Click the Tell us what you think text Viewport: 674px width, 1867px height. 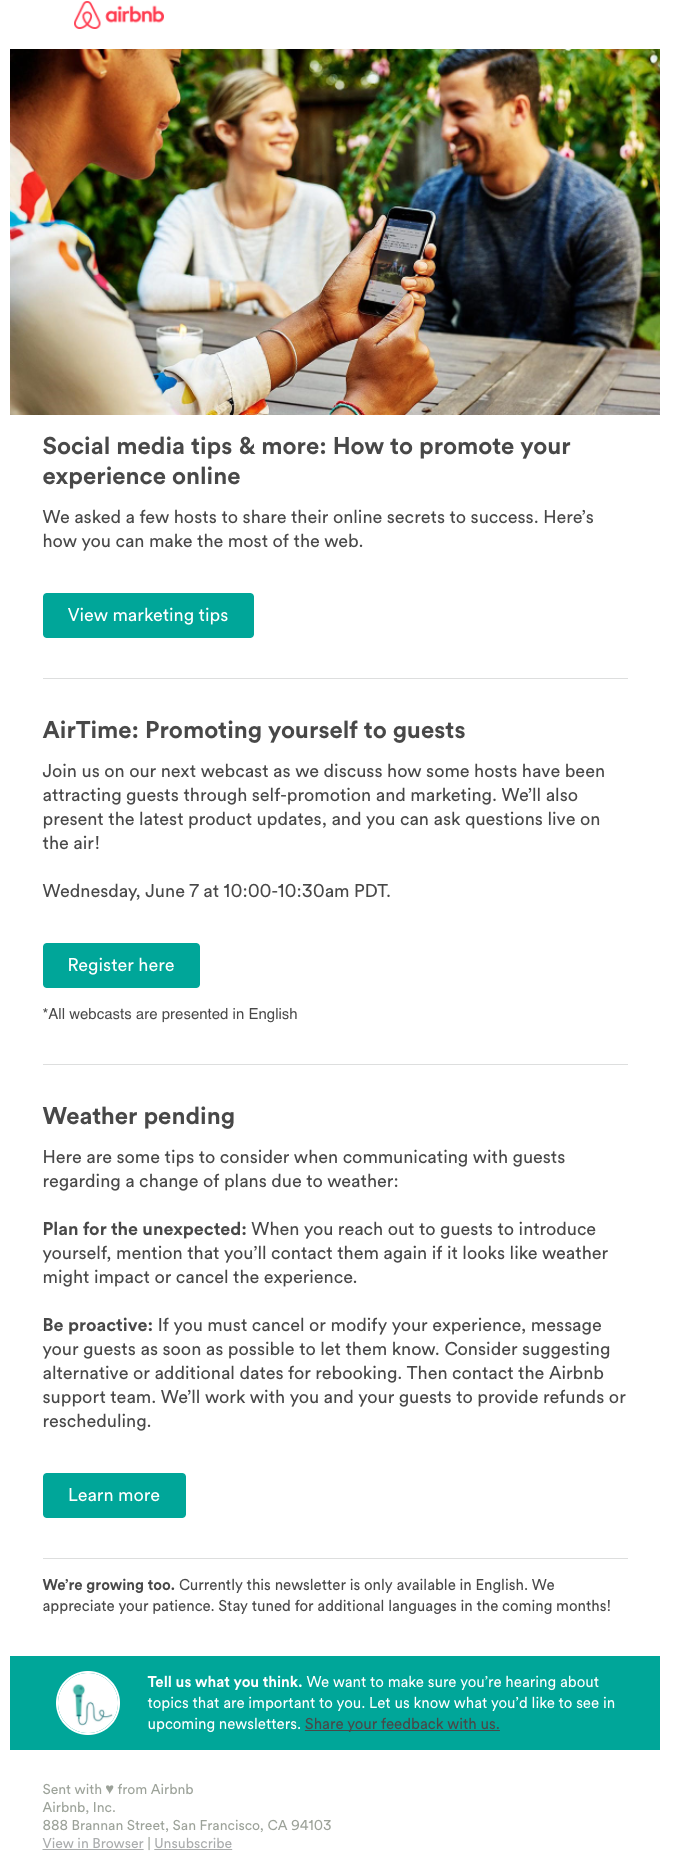(x=224, y=1682)
